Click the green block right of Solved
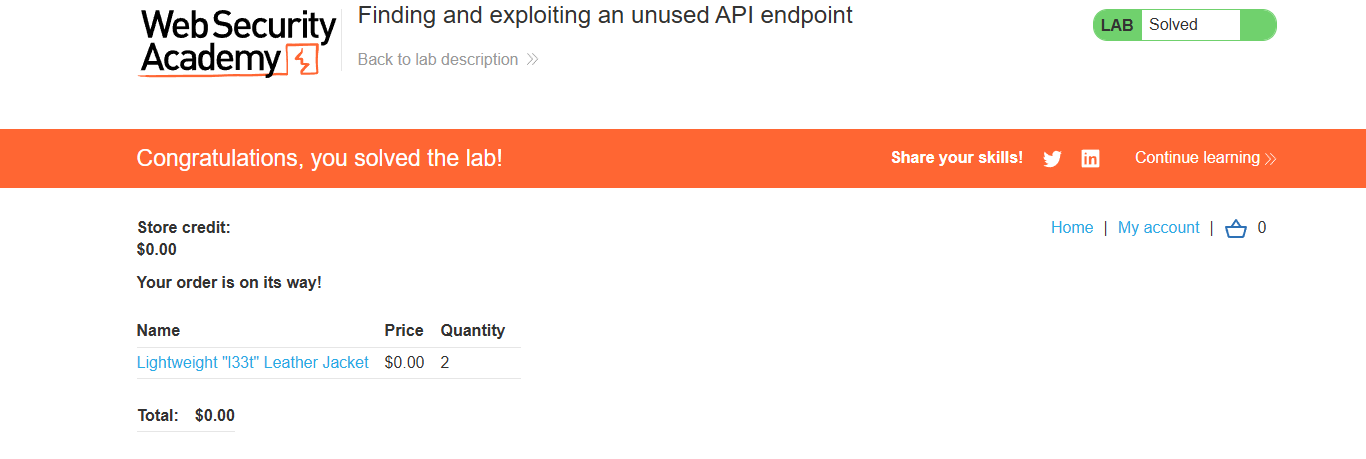Screen dimensions: 1366x459 click(1257, 25)
